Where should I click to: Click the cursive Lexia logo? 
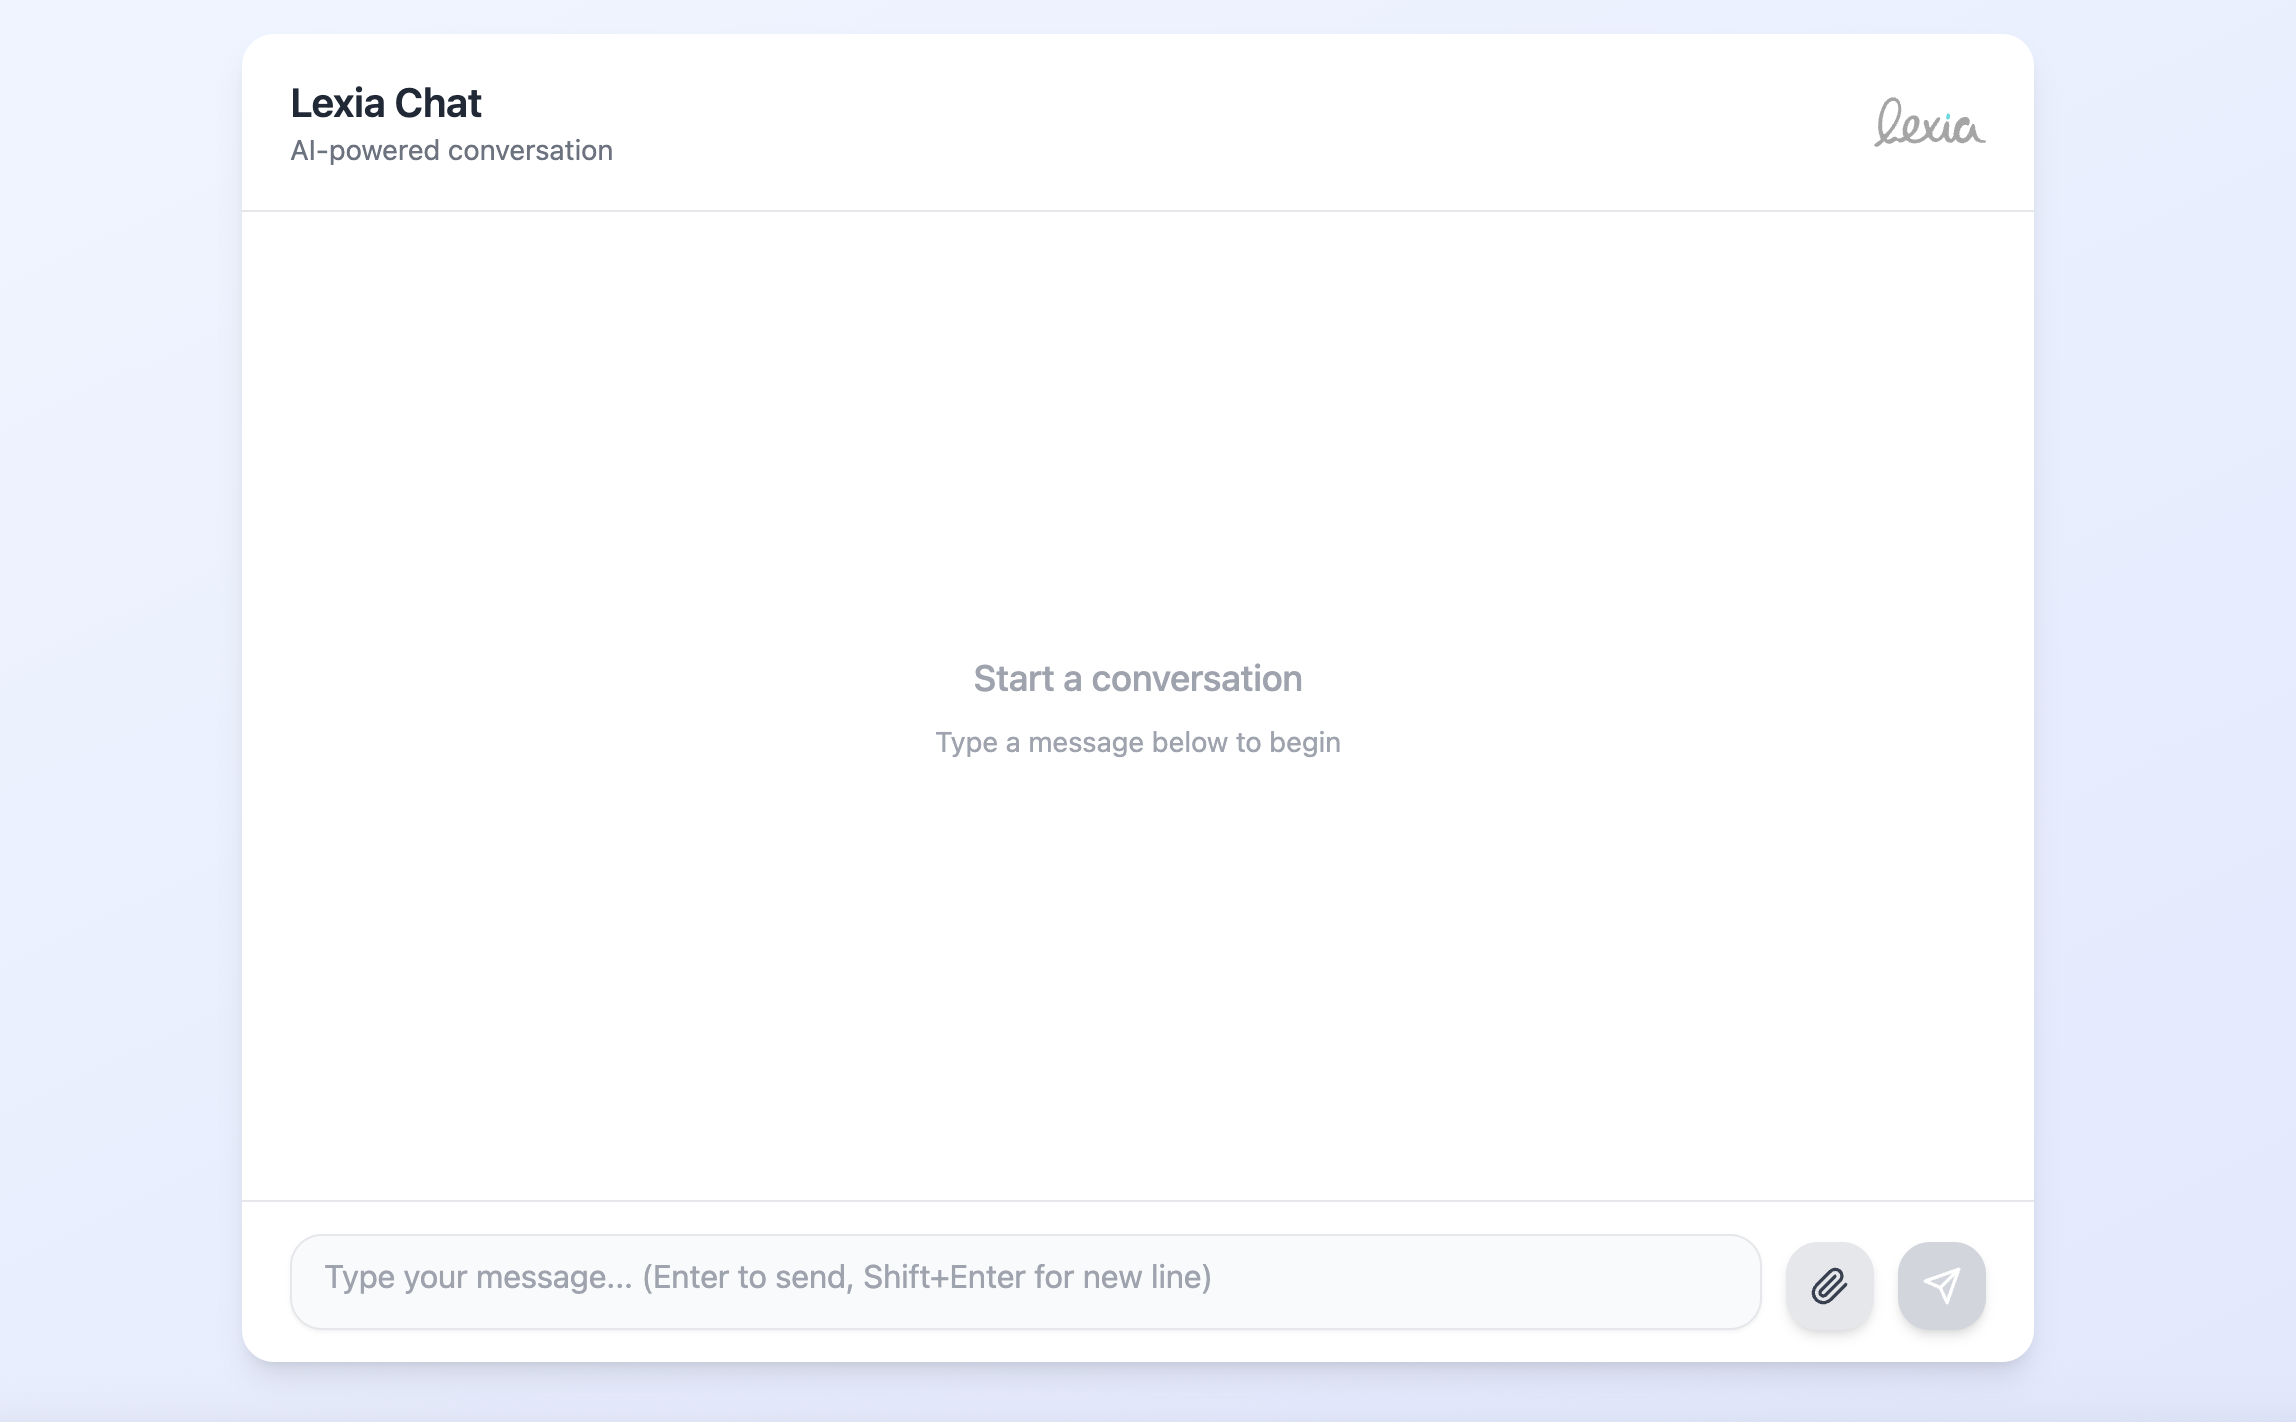pyautogui.click(x=1929, y=124)
